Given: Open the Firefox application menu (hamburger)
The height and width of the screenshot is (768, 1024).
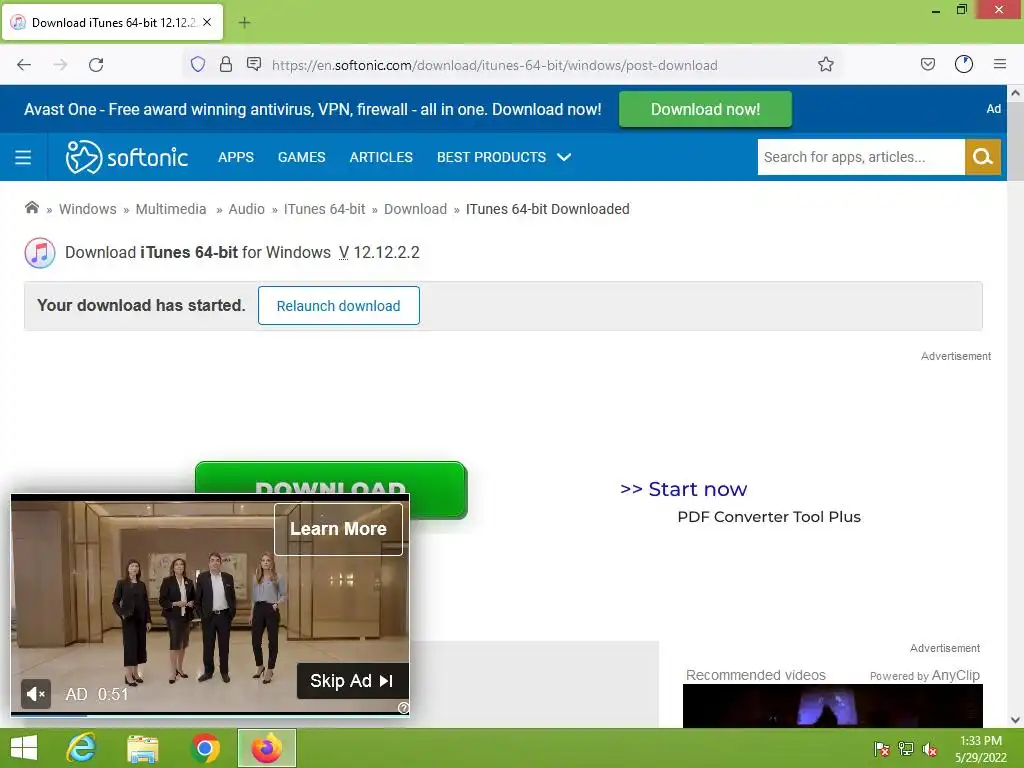Looking at the screenshot, I should [1000, 64].
